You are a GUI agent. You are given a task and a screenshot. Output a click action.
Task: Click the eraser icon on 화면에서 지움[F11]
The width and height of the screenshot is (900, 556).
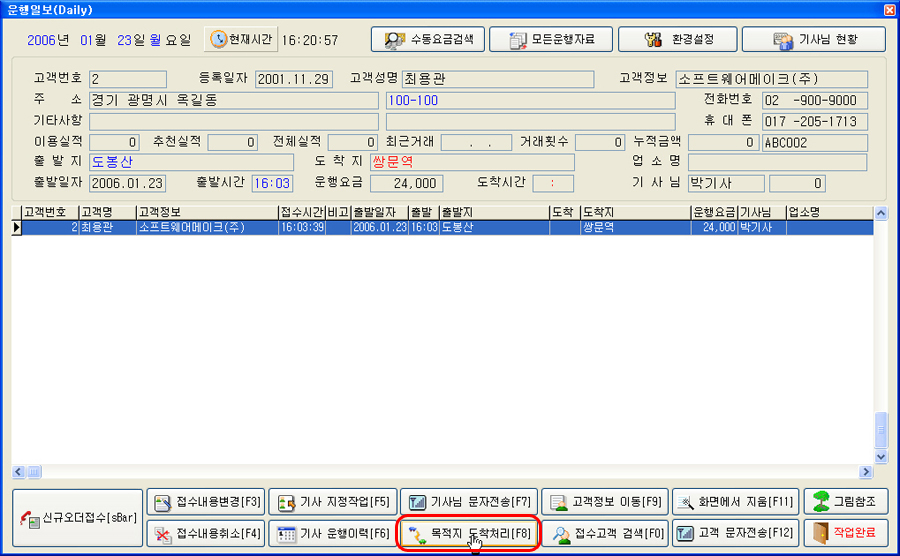(x=685, y=503)
